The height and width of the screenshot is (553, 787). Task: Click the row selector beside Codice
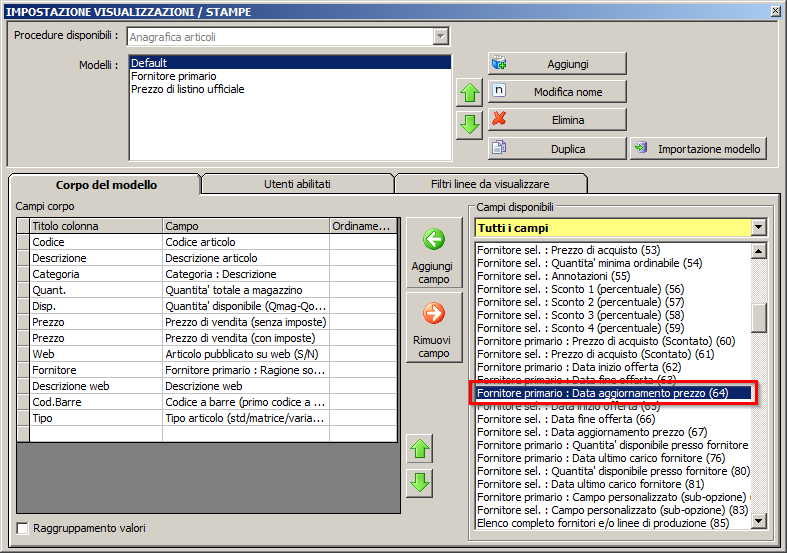(23, 242)
